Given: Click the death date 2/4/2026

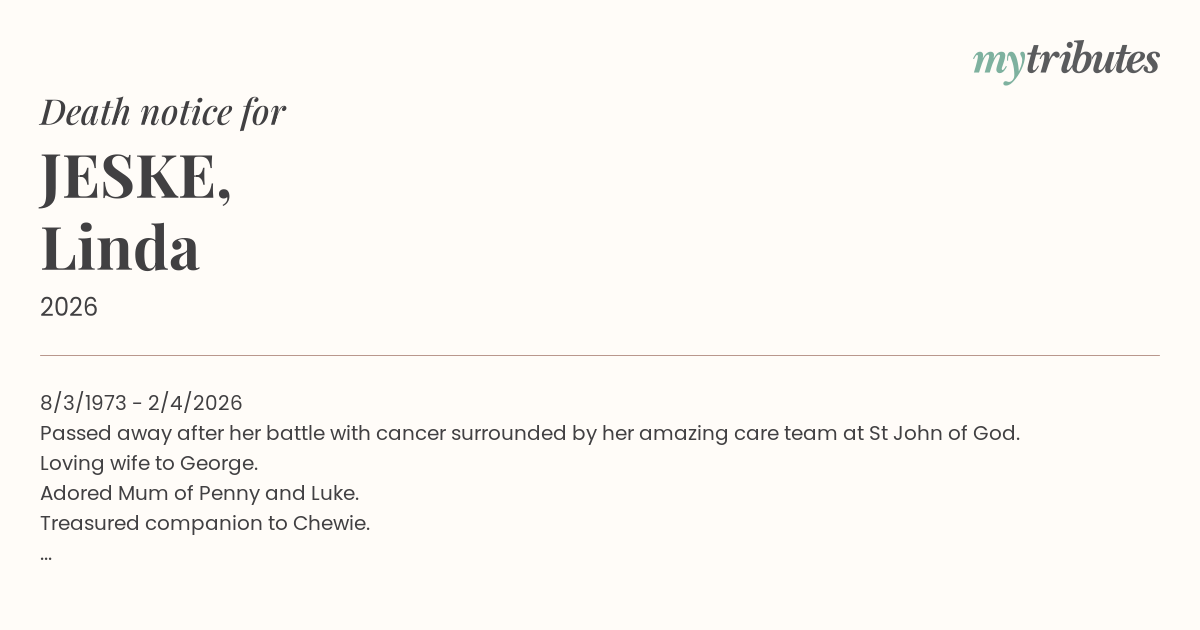Looking at the screenshot, I should [x=195, y=403].
